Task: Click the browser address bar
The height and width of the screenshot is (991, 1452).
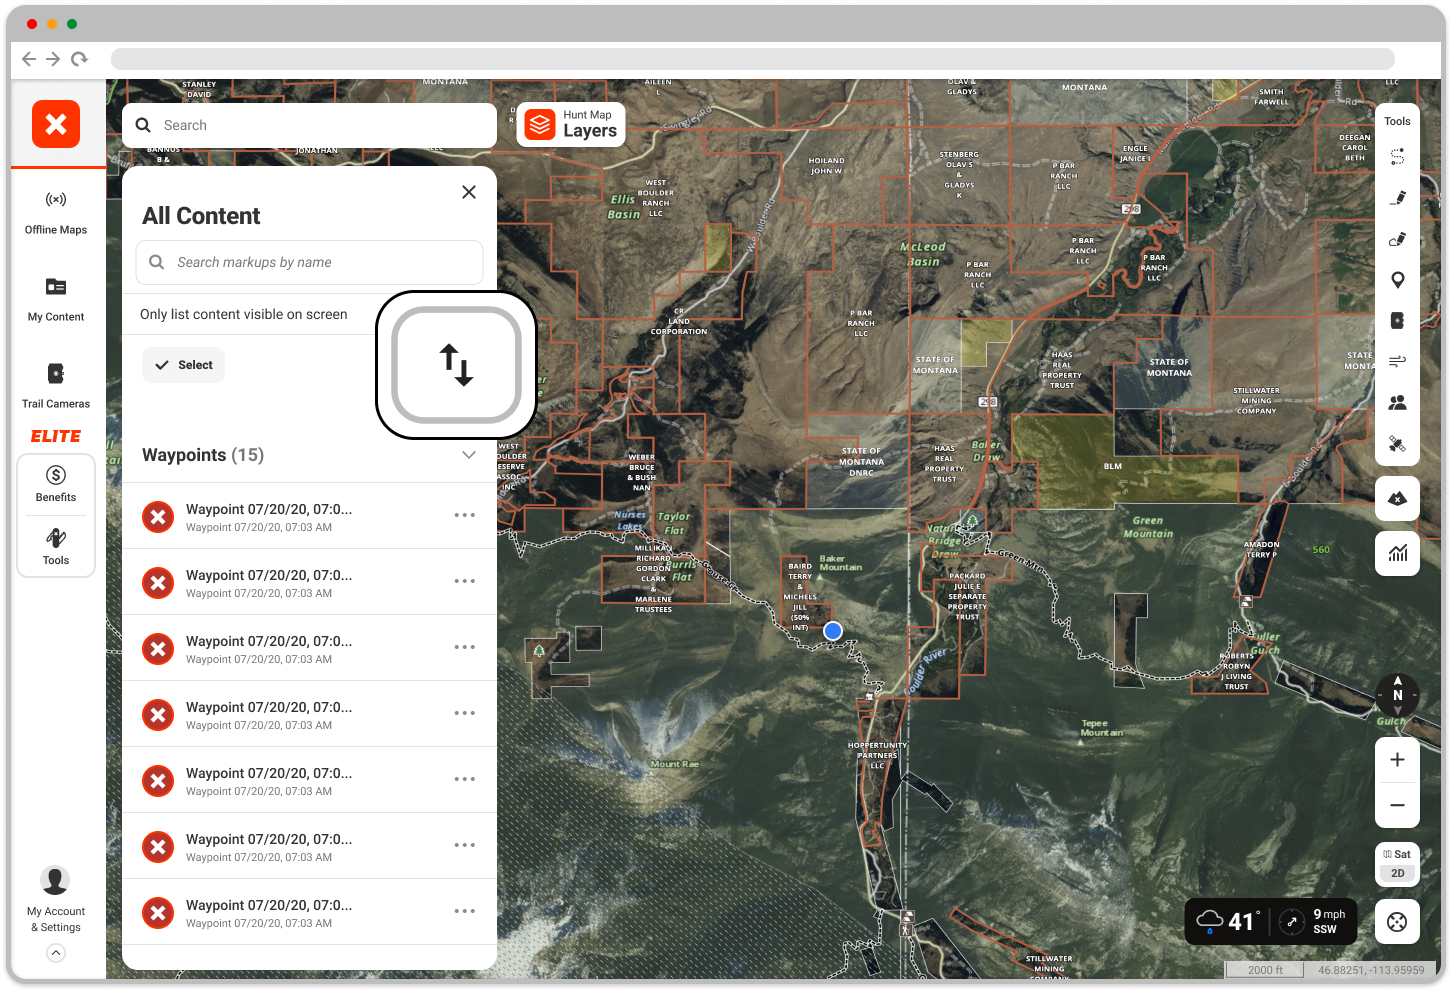Action: (752, 59)
